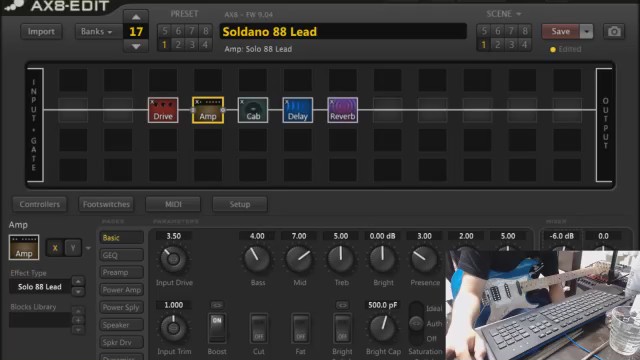Viewport: 640px width, 360px height.
Task: Switch to scene 3 in SCENE grid
Action: click(511, 44)
